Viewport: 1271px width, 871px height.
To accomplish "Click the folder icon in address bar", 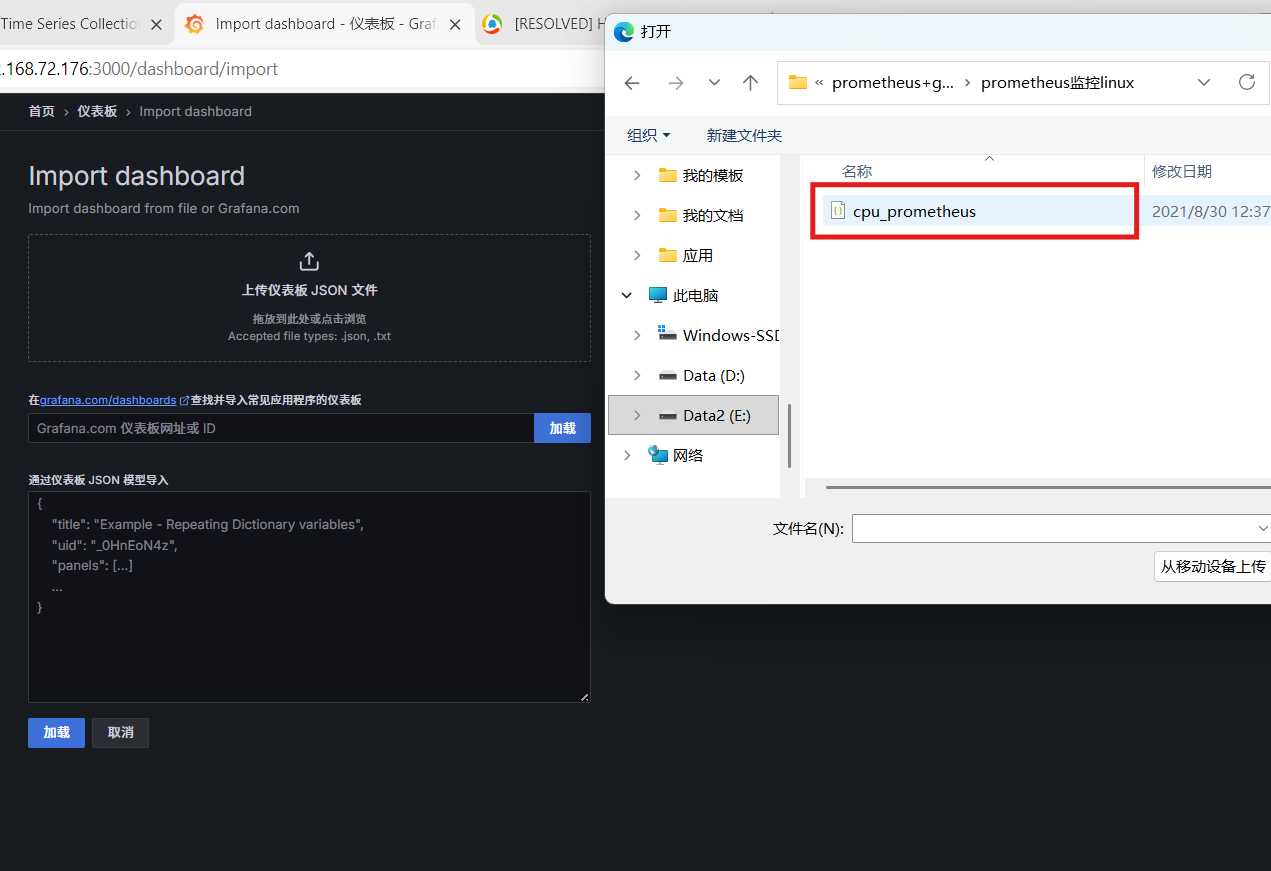I will click(797, 83).
